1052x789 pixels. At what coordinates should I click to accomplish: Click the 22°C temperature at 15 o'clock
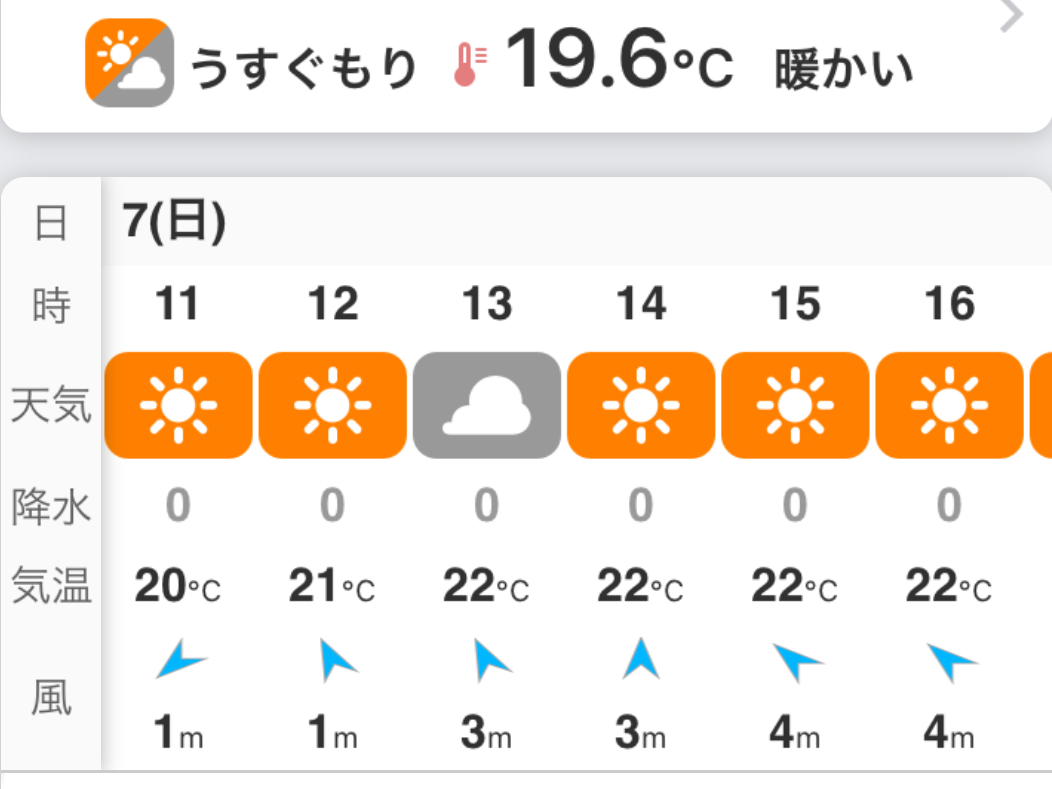(x=795, y=587)
